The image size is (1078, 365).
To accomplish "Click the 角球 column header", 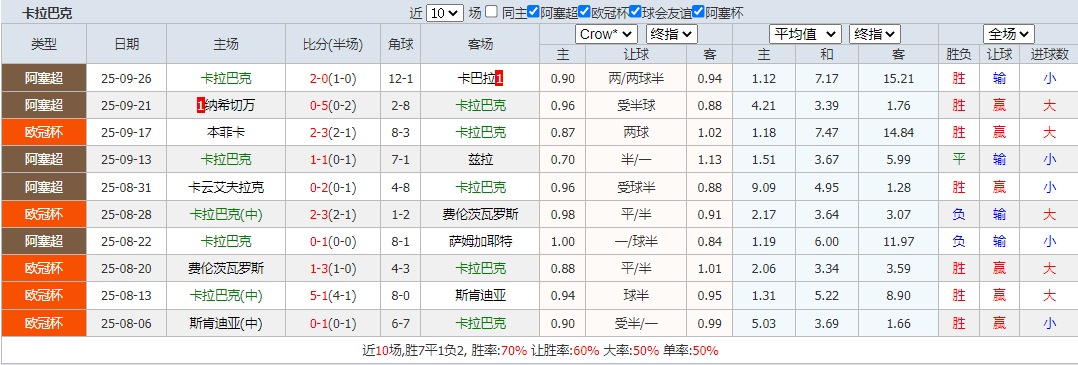I will pyautogui.click(x=401, y=44).
